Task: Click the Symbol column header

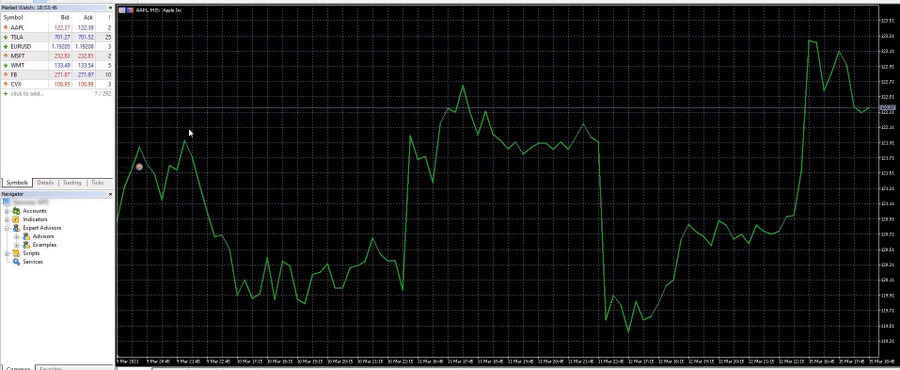Action: (13, 17)
